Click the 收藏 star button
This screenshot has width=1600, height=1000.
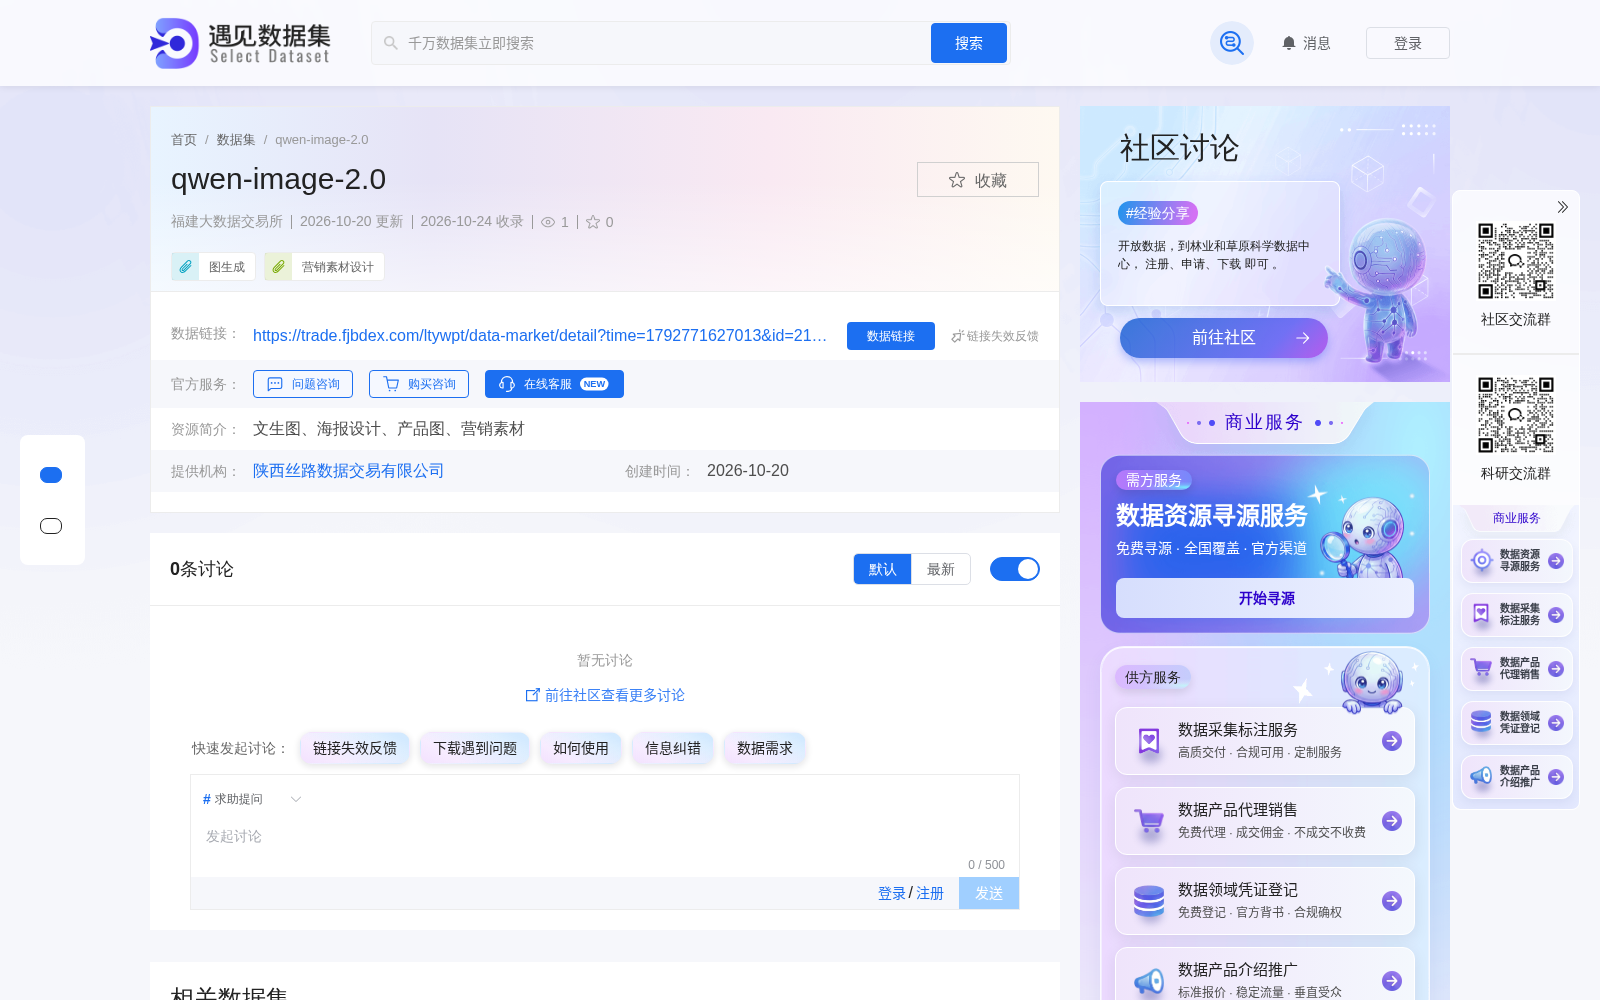point(978,180)
